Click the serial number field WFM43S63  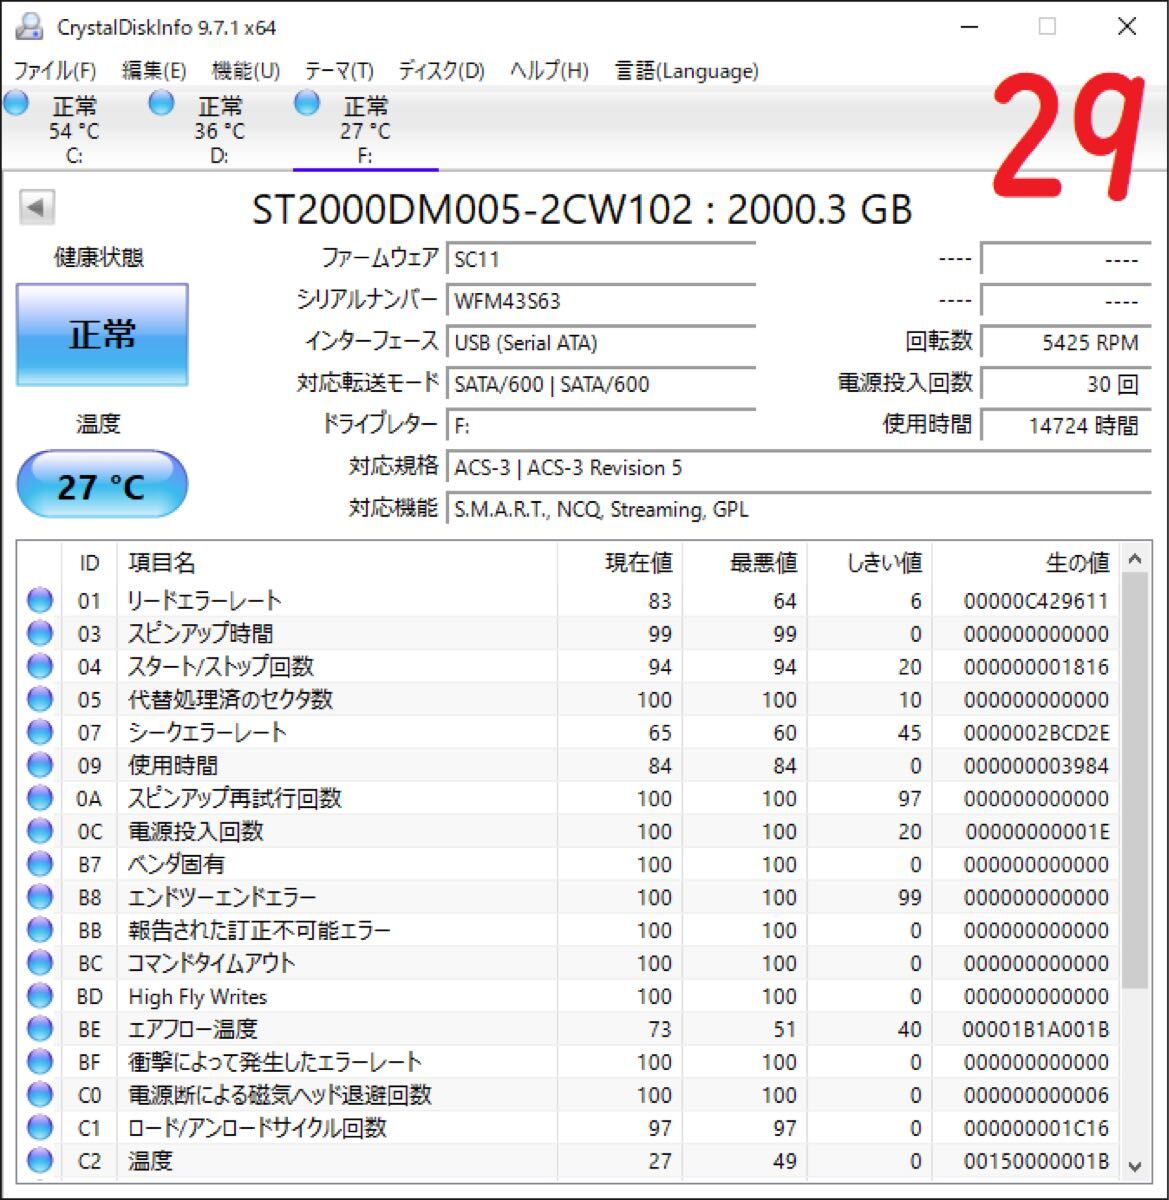click(x=600, y=301)
